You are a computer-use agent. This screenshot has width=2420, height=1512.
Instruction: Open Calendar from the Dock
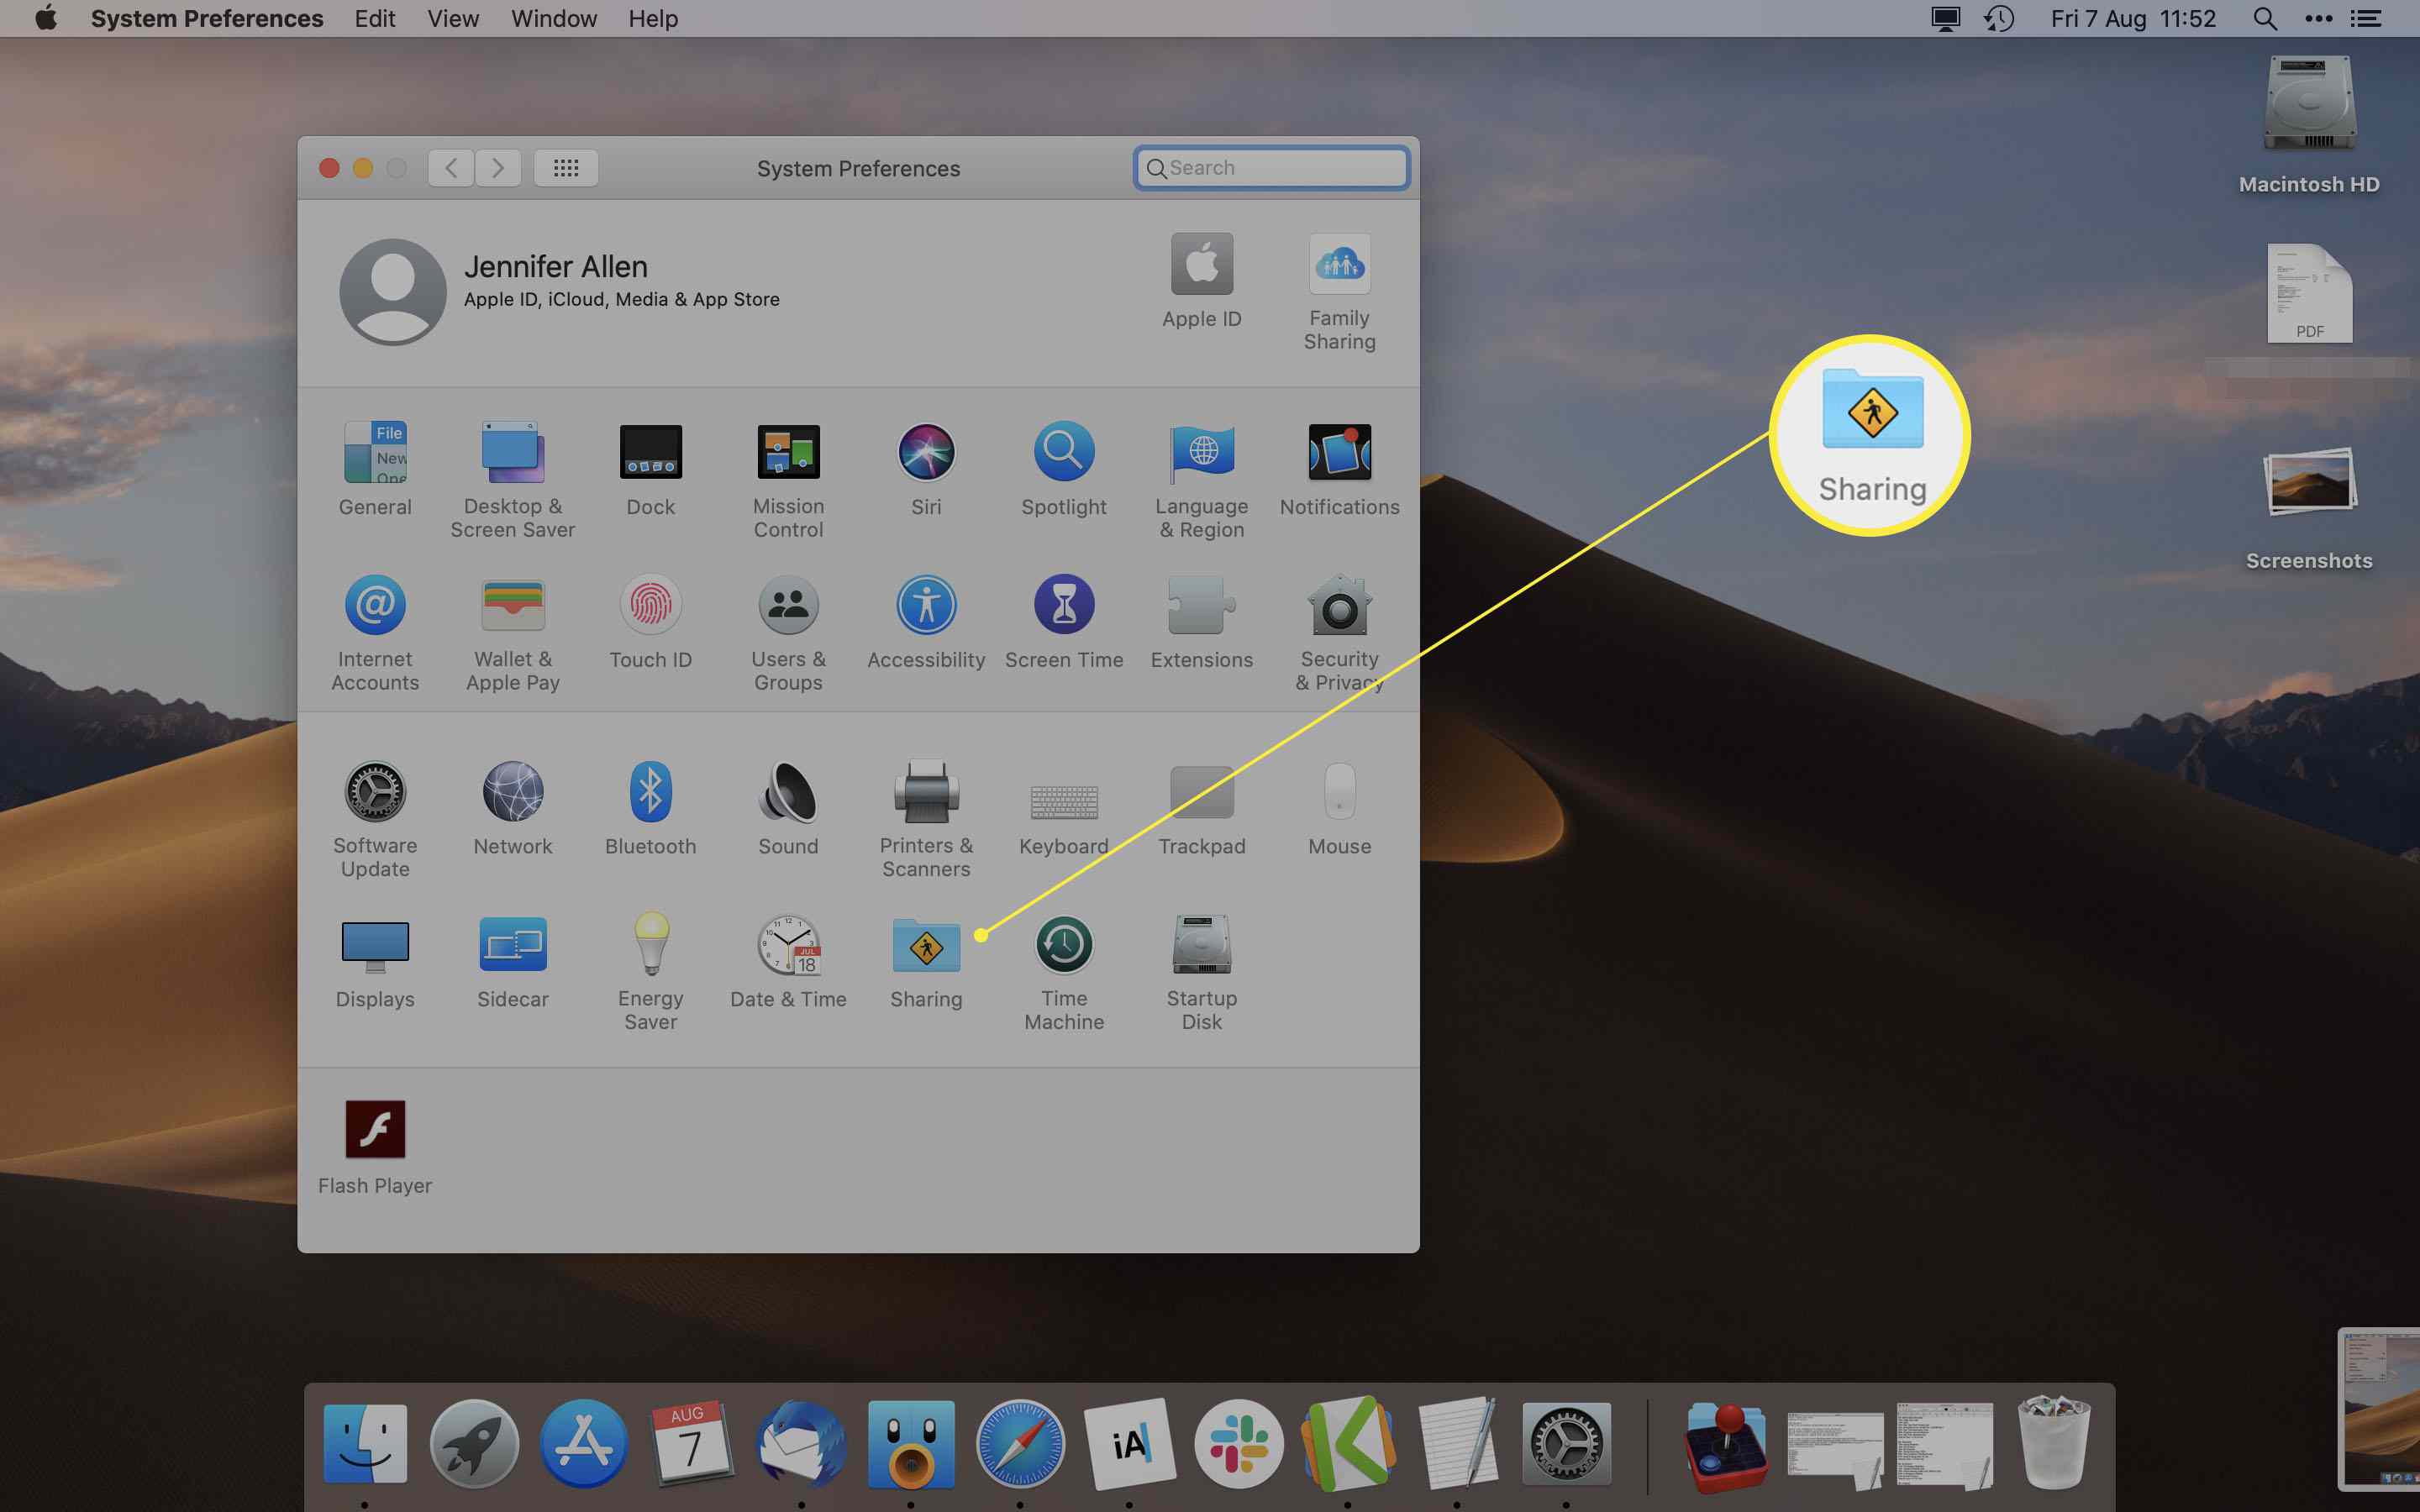692,1444
